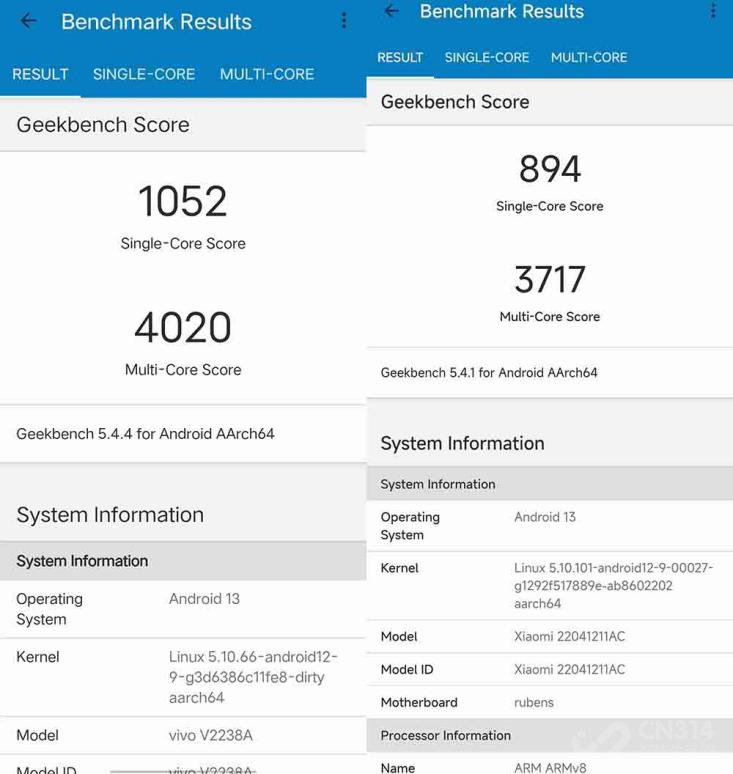Tap the back arrow on the right Benchmark Results screen
This screenshot has width=733, height=774.
[391, 10]
